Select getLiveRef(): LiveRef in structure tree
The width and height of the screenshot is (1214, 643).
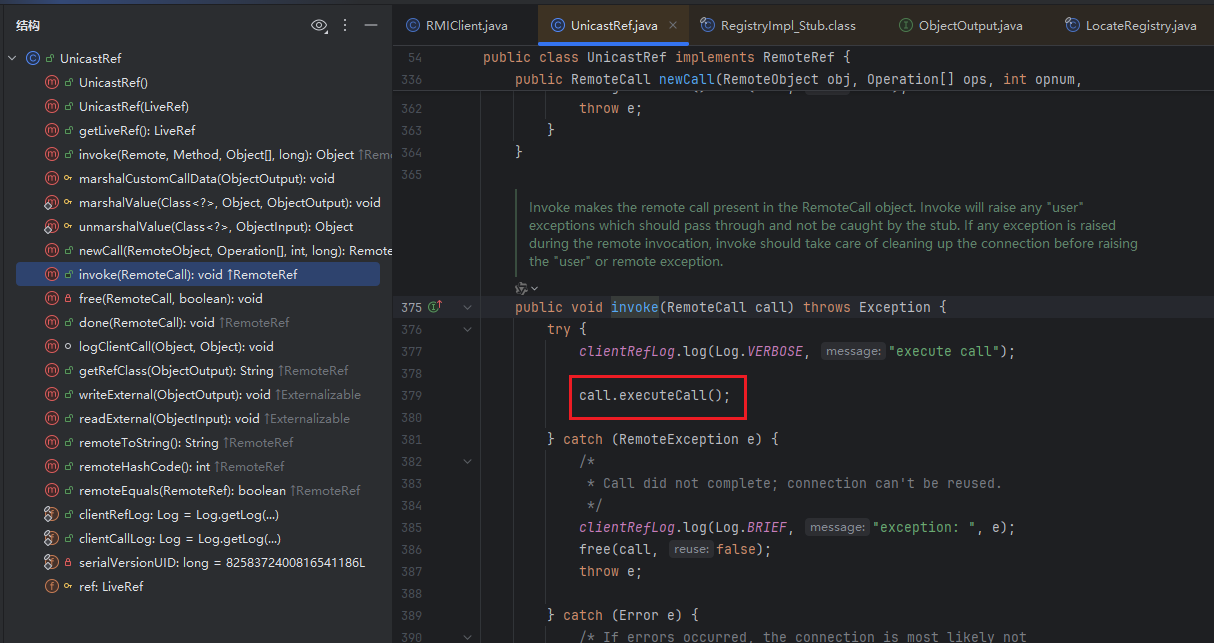click(x=136, y=131)
